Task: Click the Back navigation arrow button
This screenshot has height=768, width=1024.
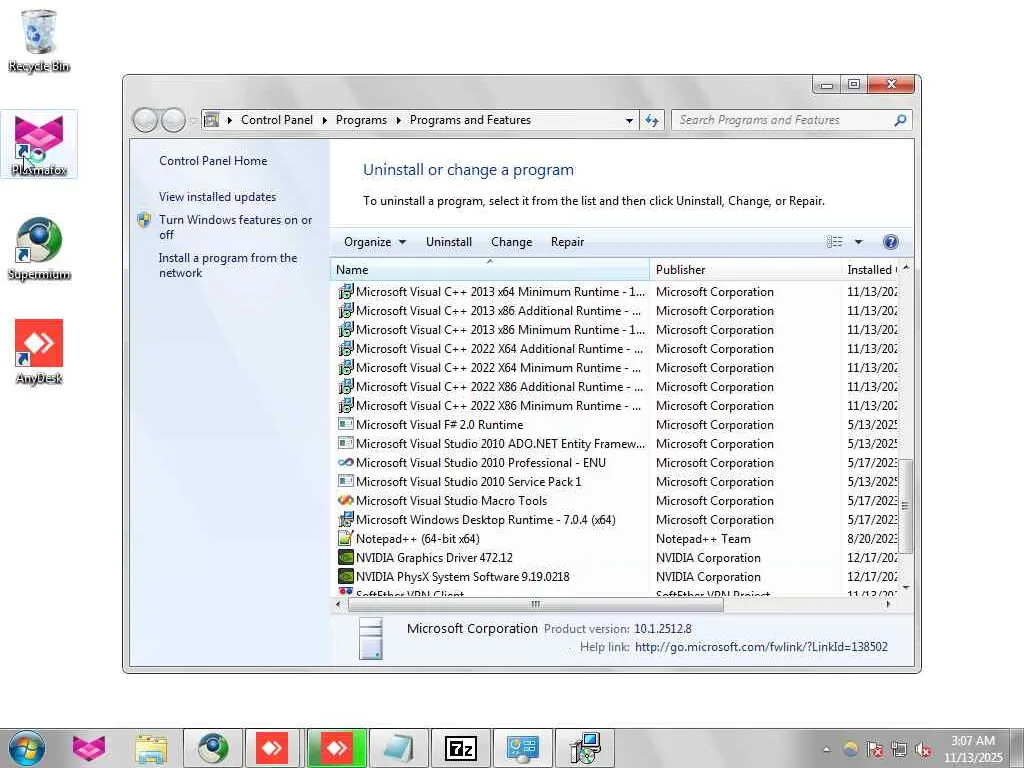Action: tap(145, 120)
